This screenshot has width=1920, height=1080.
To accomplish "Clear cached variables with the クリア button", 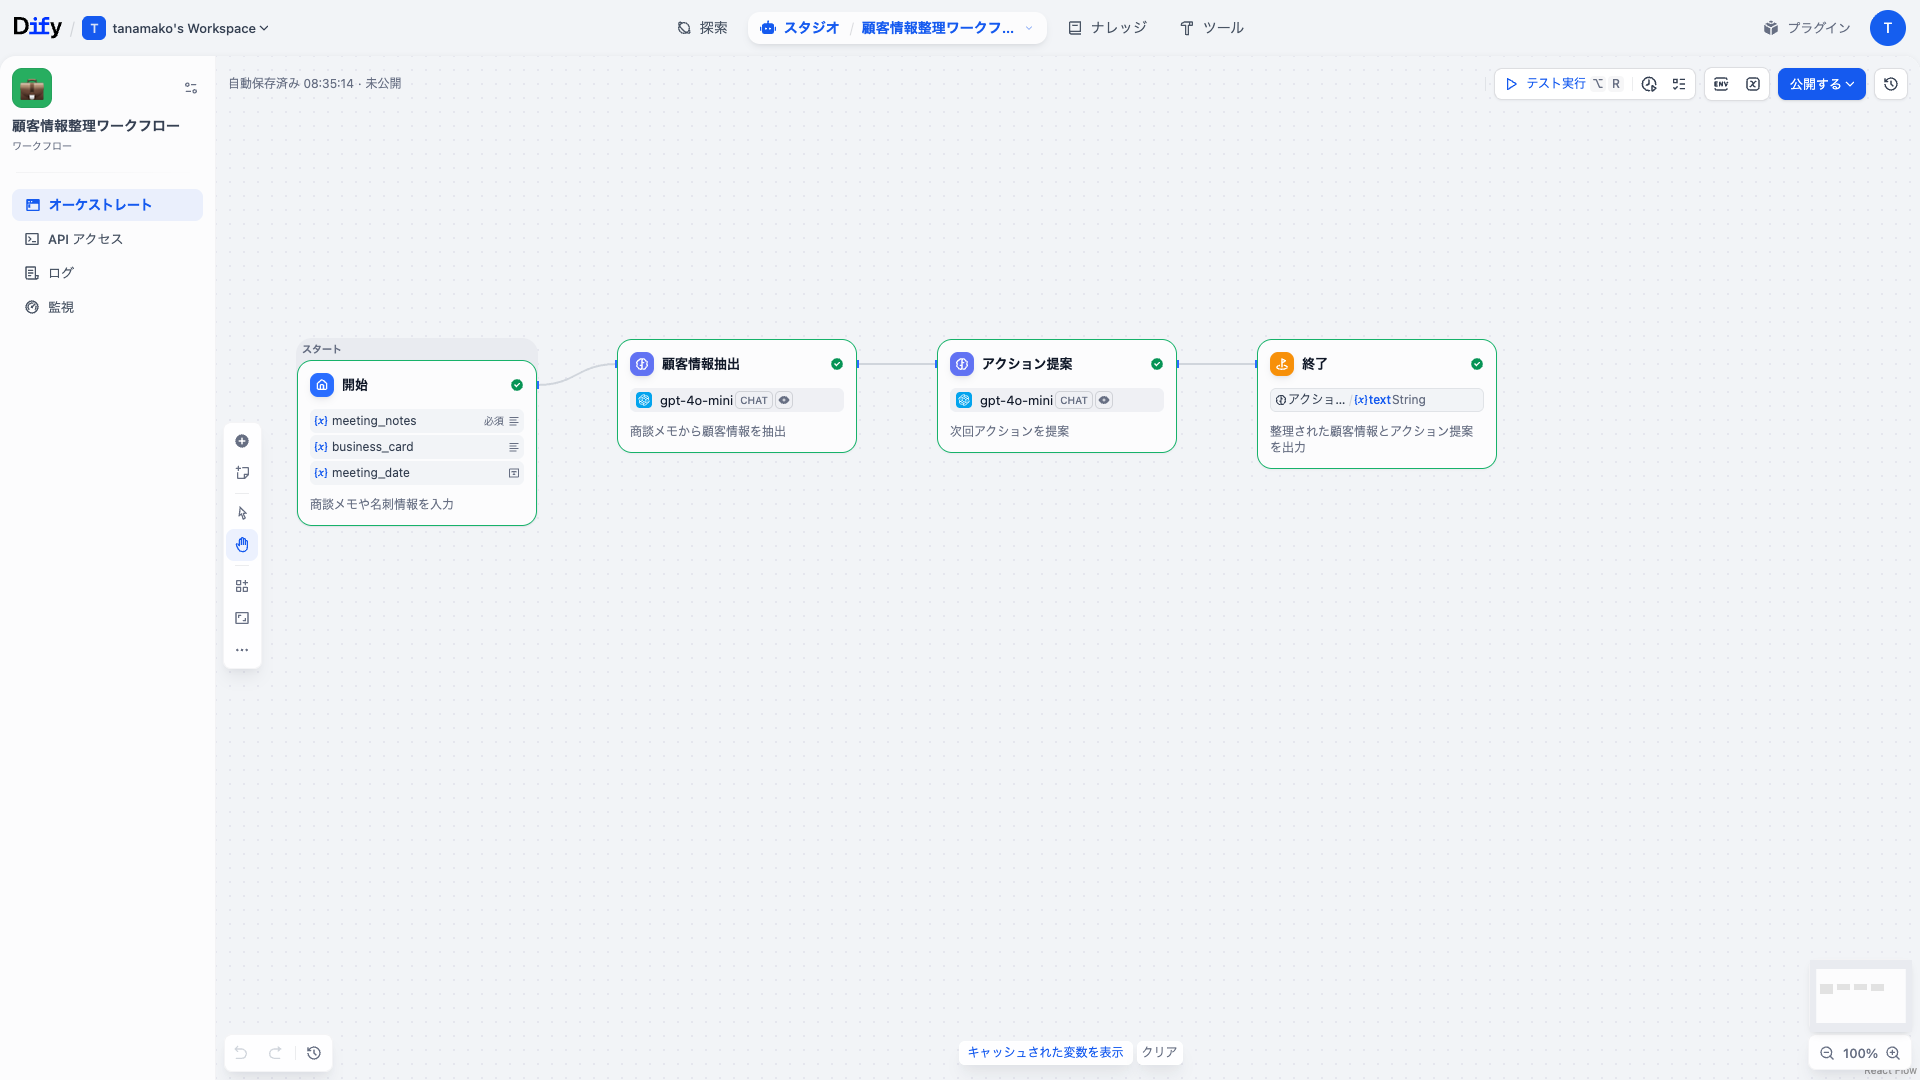I will pyautogui.click(x=1159, y=1052).
